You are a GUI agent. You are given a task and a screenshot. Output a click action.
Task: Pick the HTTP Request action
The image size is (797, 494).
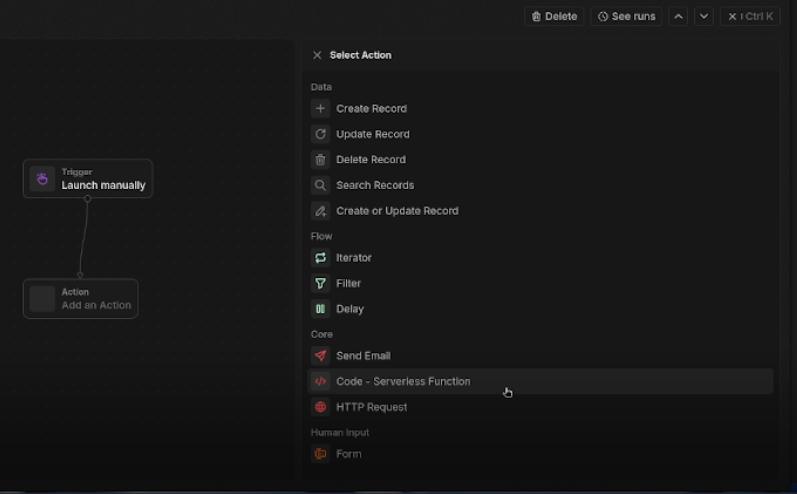[x=541, y=407]
